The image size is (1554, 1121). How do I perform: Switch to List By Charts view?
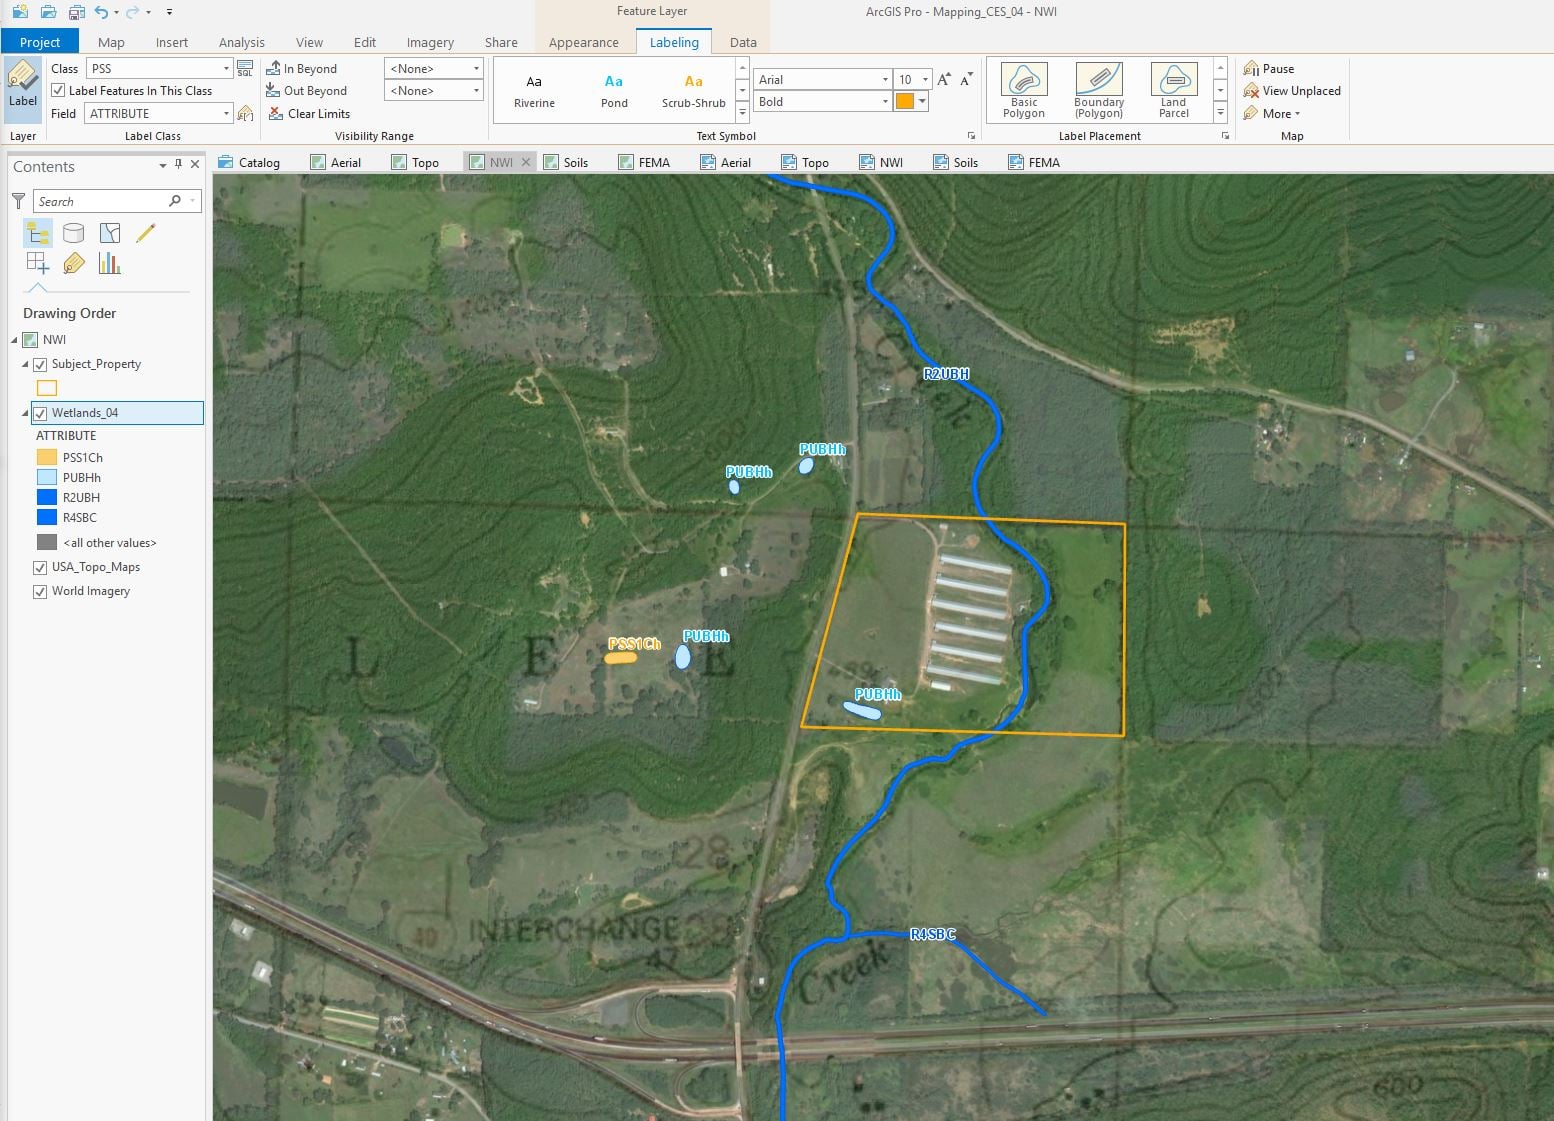coord(110,263)
